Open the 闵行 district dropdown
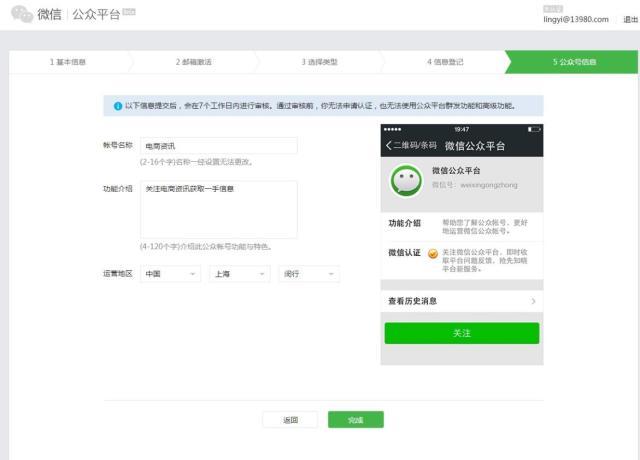This screenshot has width=640, height=460. tap(309, 274)
